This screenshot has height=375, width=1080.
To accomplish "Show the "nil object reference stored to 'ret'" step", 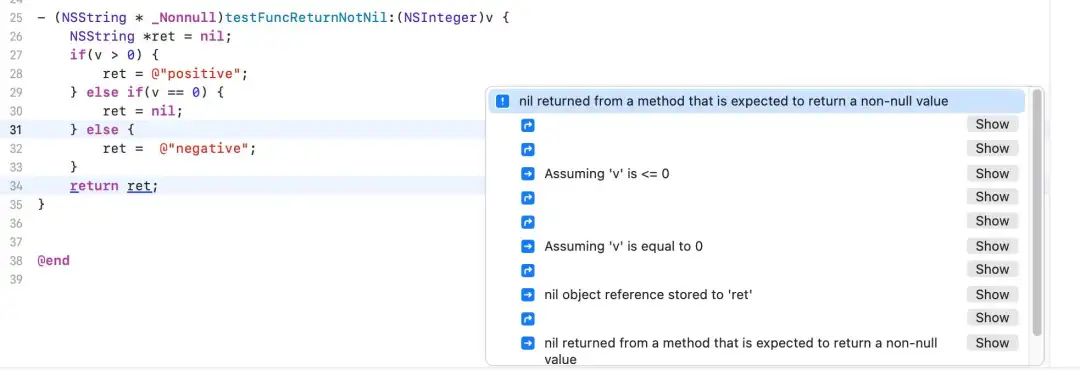I will click(992, 294).
